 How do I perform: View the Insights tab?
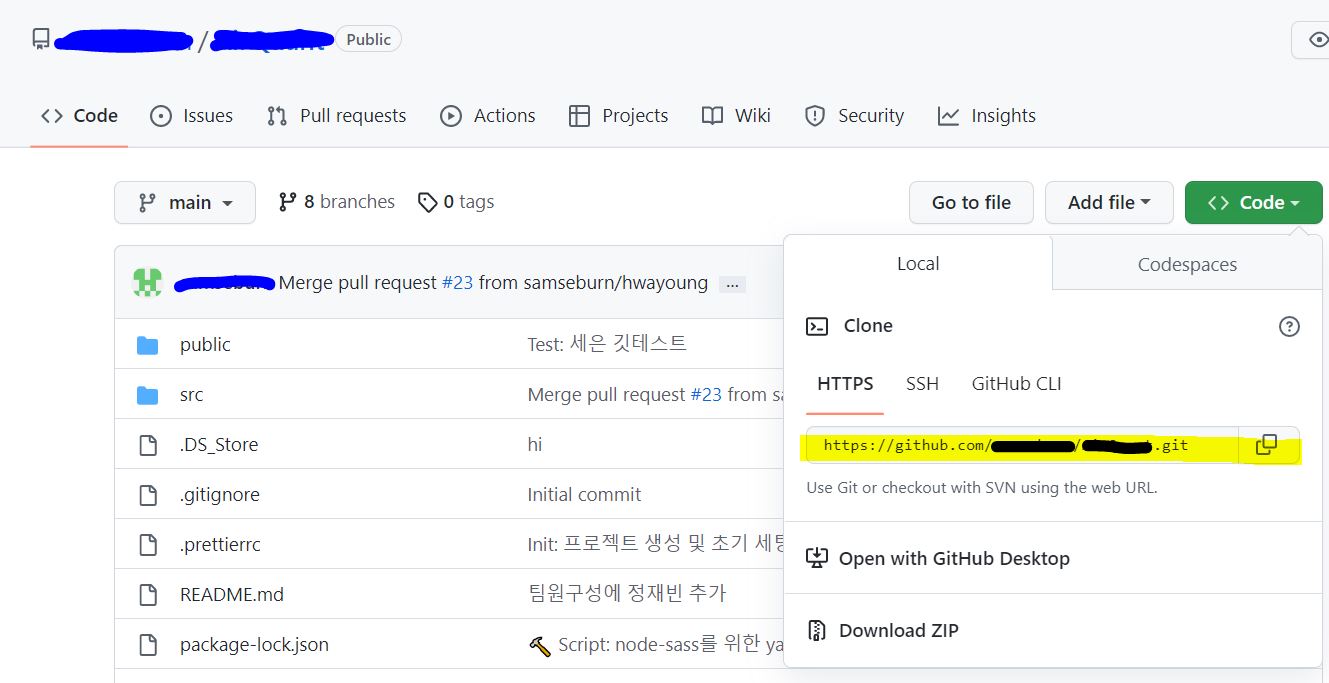coord(987,116)
